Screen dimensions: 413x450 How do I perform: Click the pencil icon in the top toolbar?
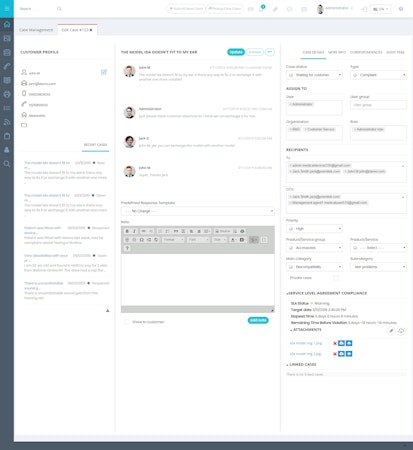click(x=275, y=9)
